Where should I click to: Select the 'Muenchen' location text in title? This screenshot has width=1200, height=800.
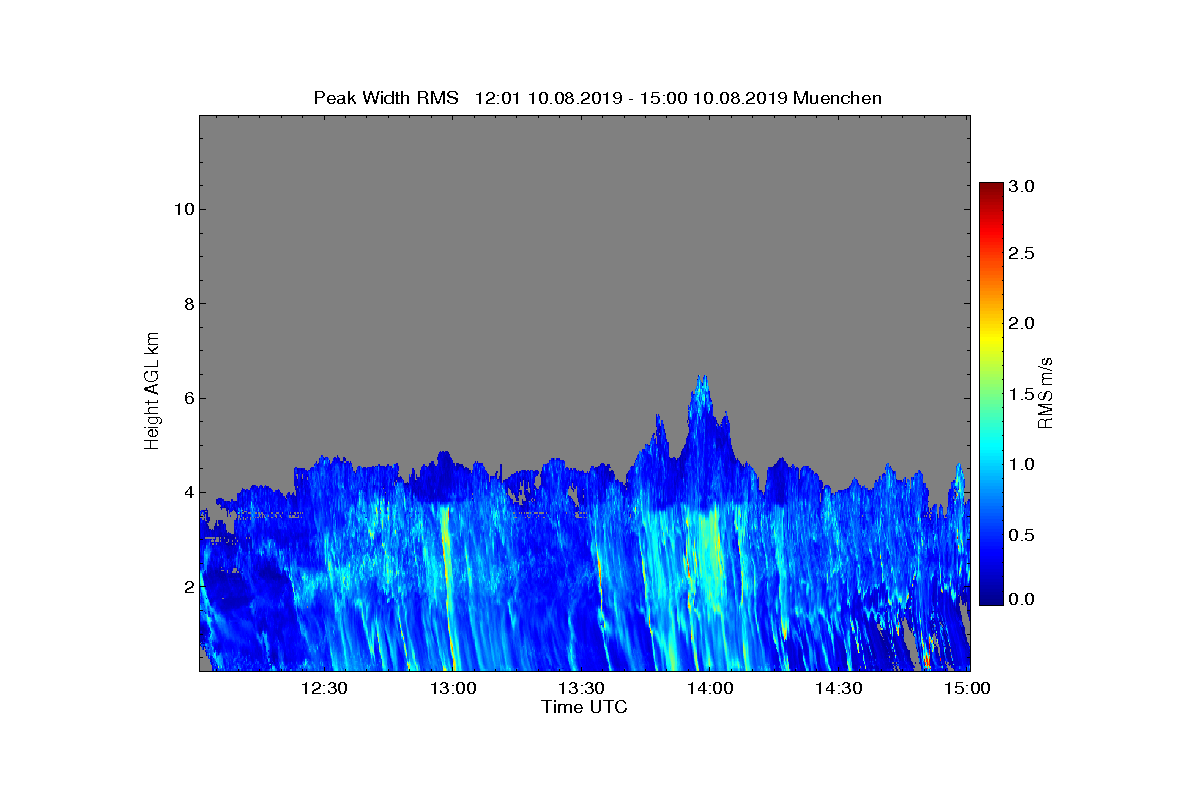coord(837,98)
